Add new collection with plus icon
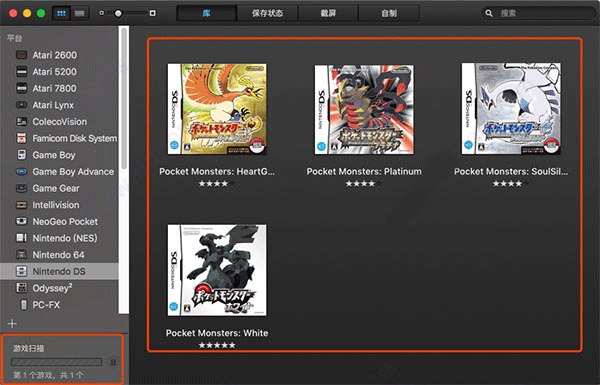This screenshot has width=600, height=385. (12, 323)
